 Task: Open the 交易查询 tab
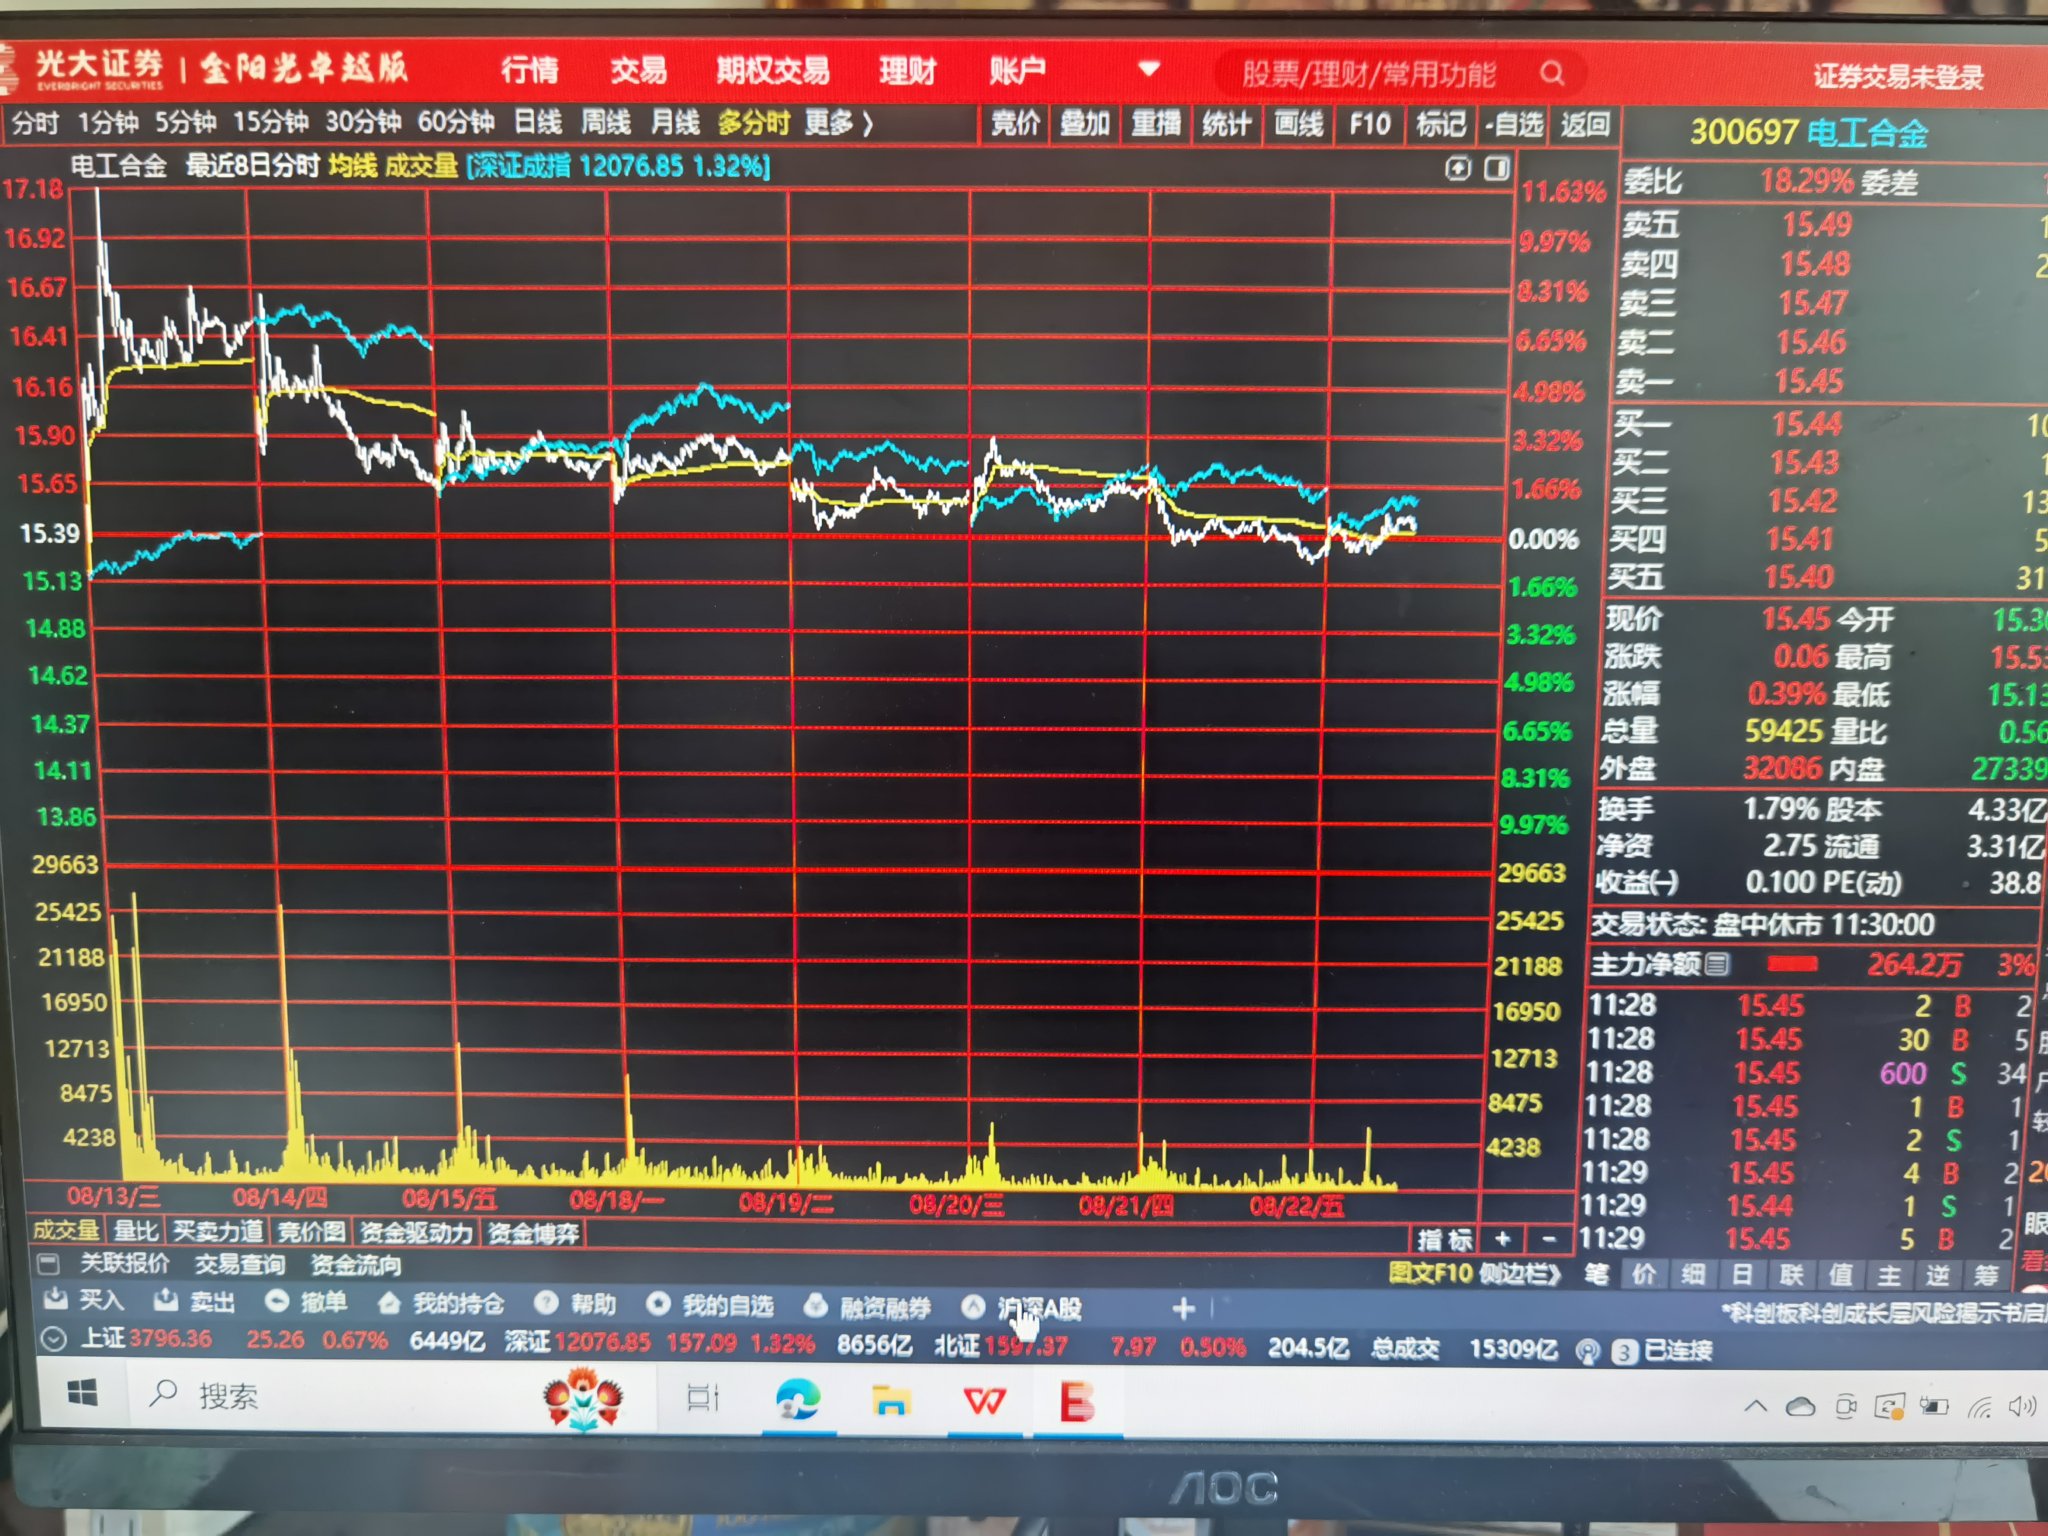(240, 1265)
